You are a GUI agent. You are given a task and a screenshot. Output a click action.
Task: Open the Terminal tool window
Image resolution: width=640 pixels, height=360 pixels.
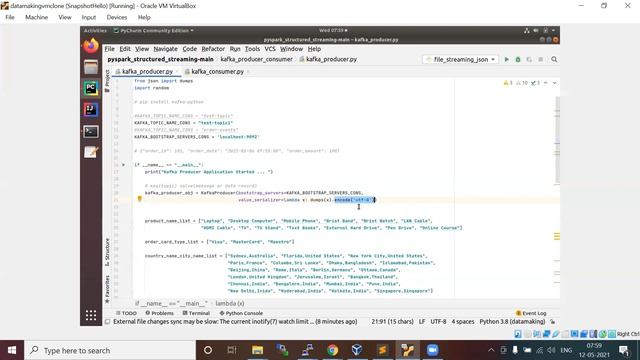[196, 313]
